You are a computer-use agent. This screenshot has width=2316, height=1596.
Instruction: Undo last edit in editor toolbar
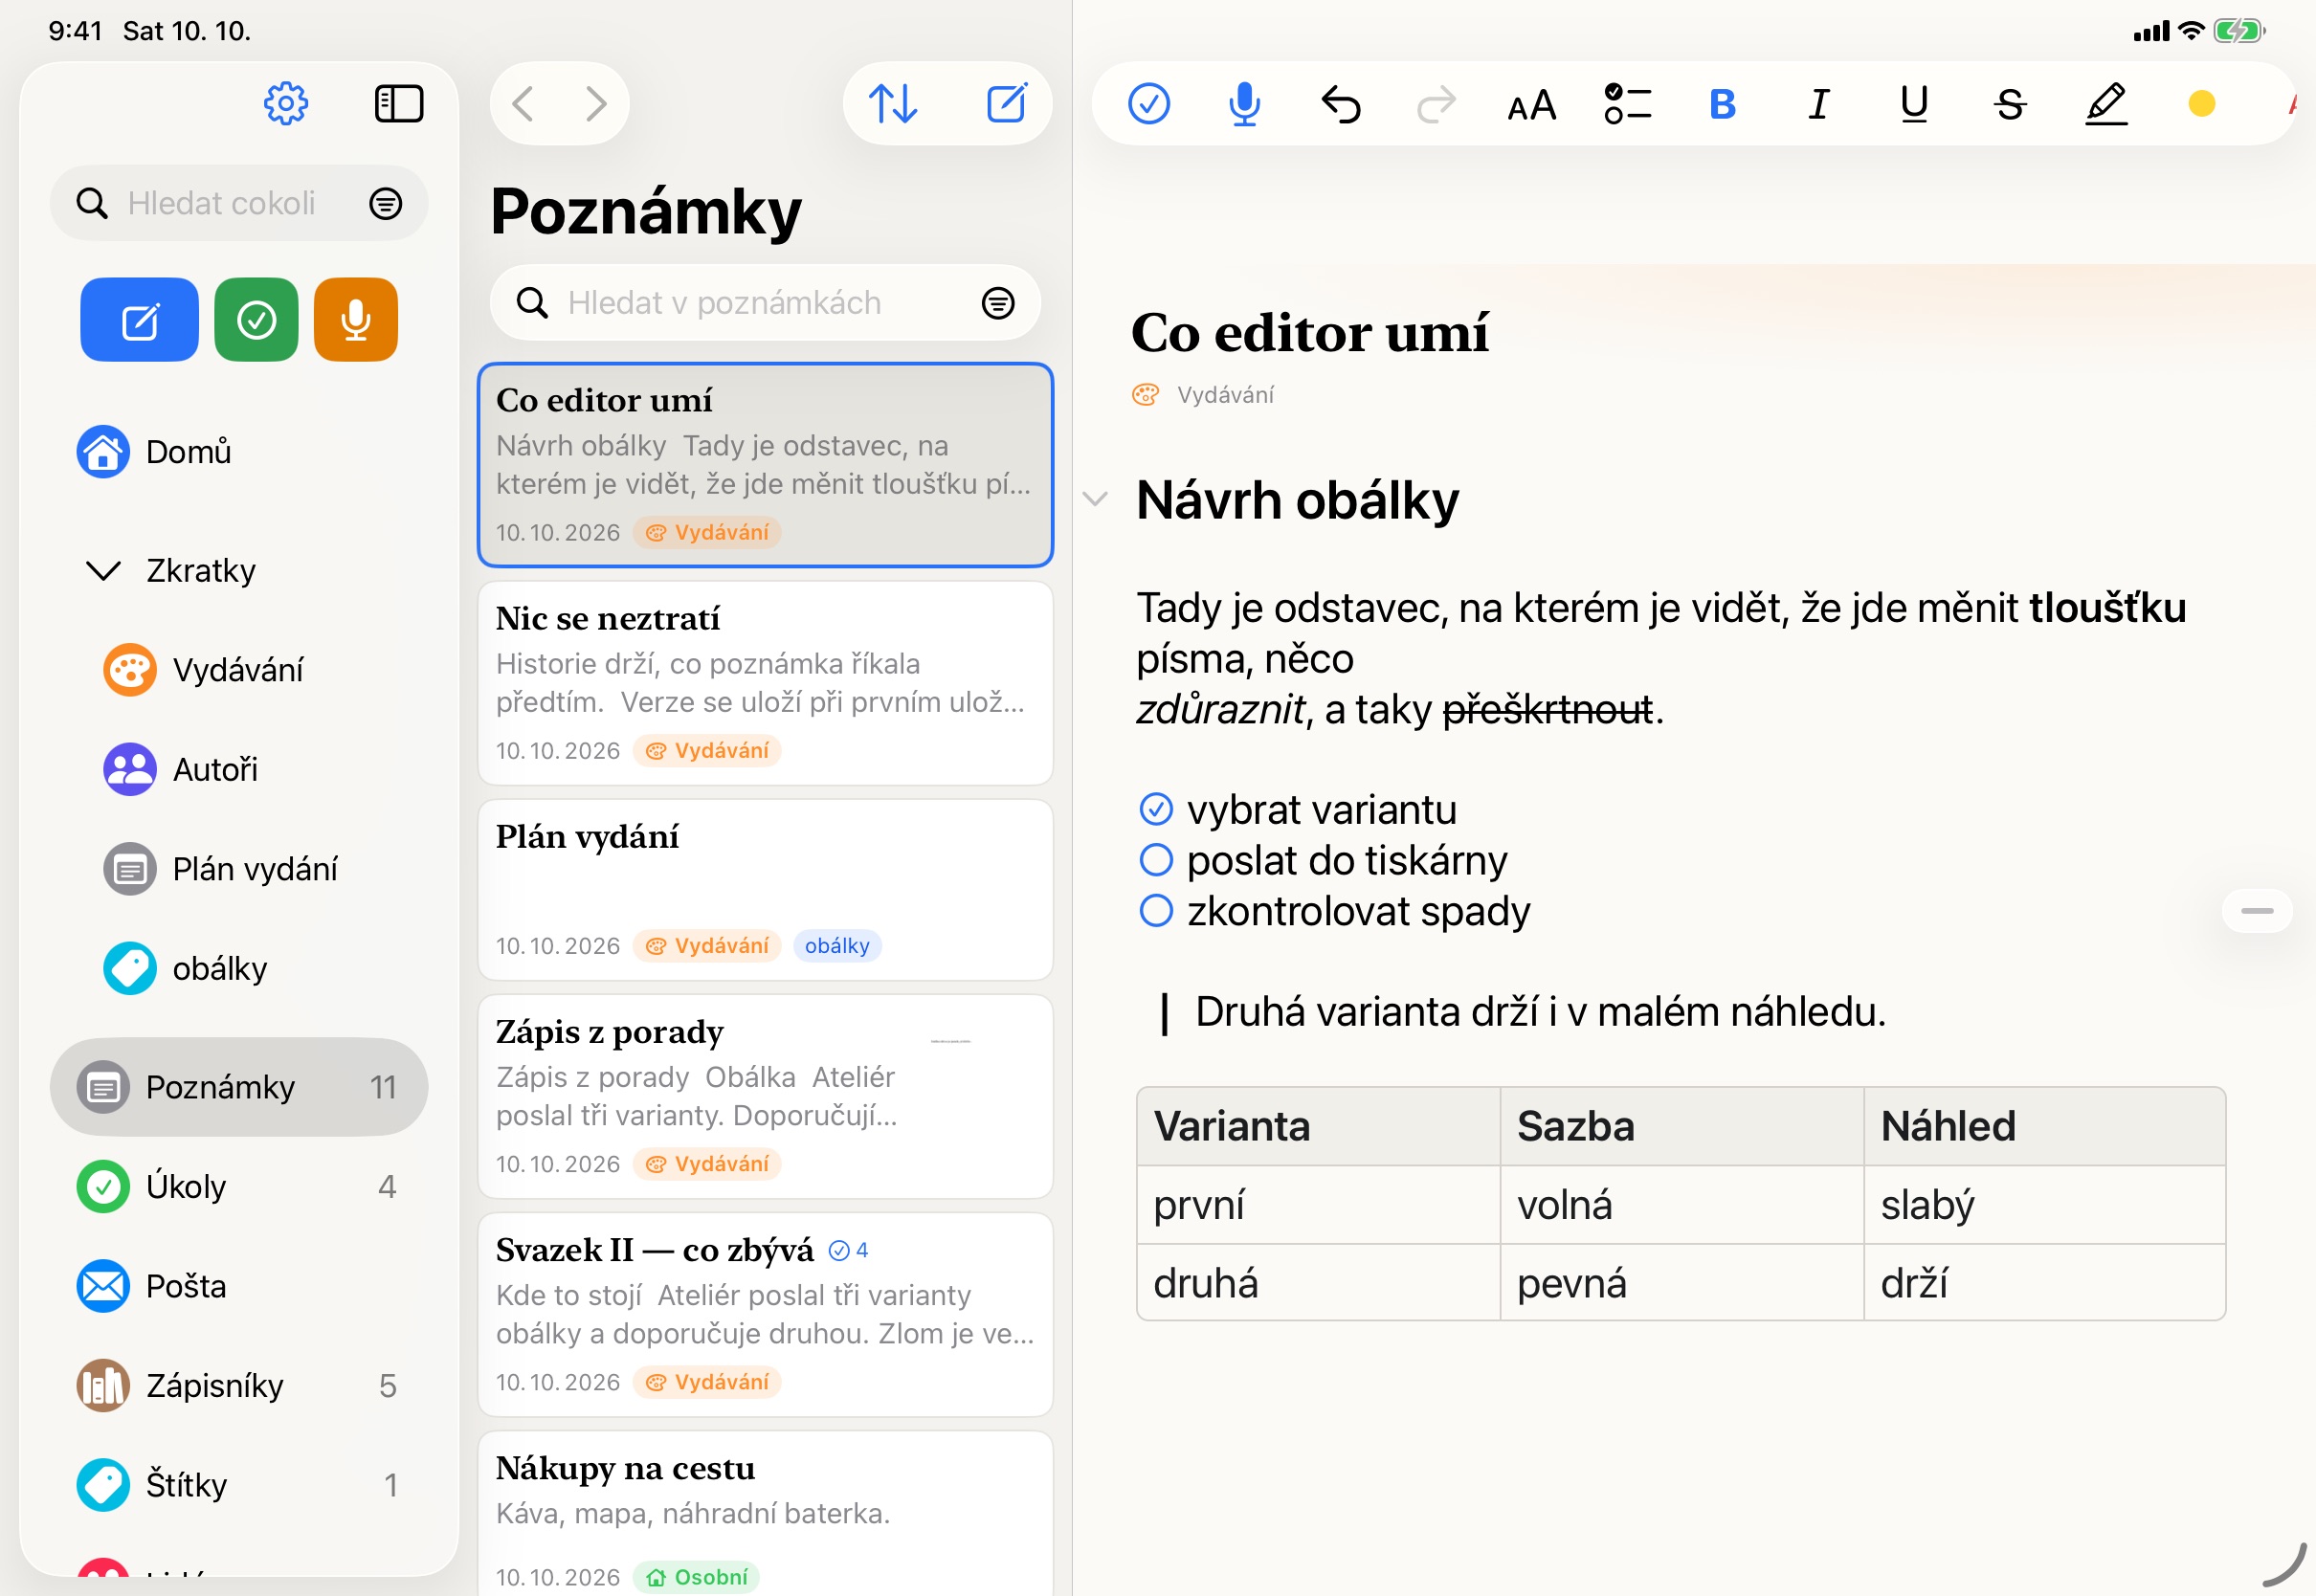[1340, 103]
